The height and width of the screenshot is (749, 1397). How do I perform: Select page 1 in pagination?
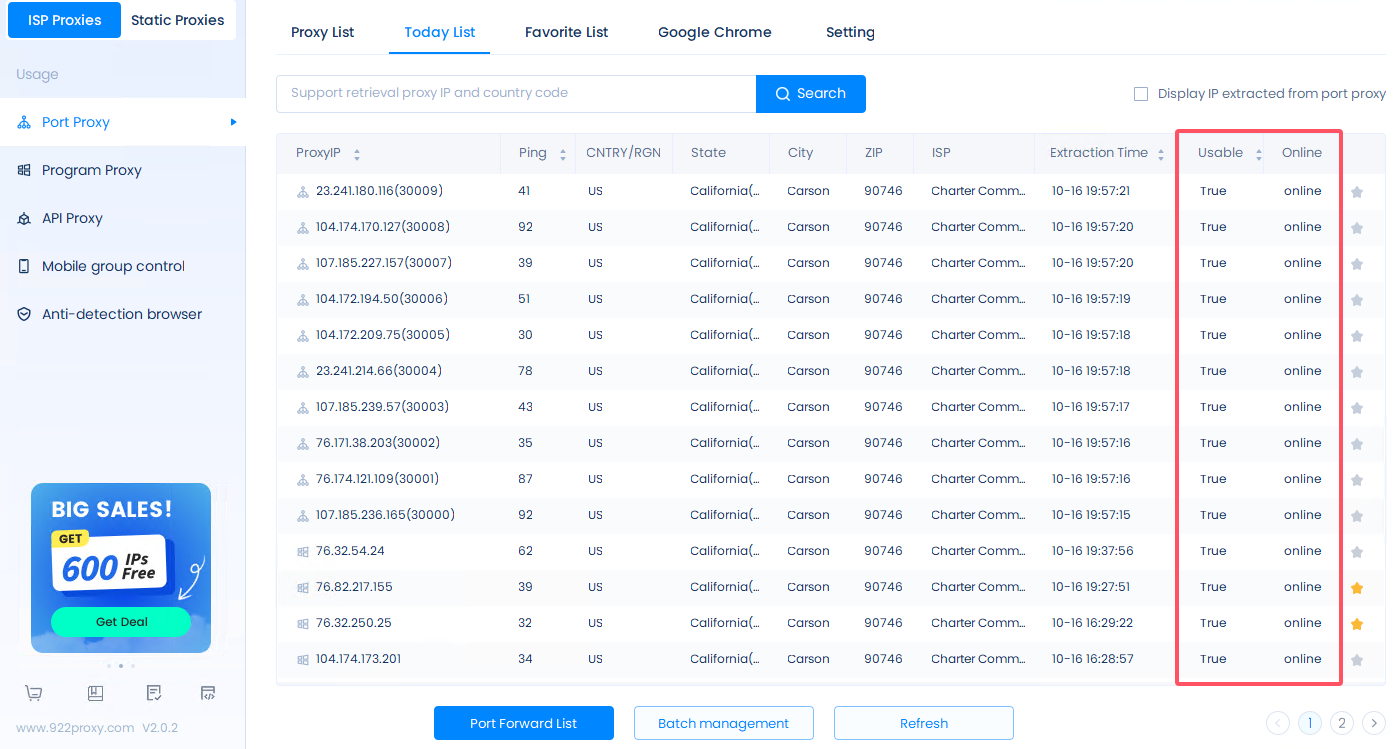pos(1309,723)
